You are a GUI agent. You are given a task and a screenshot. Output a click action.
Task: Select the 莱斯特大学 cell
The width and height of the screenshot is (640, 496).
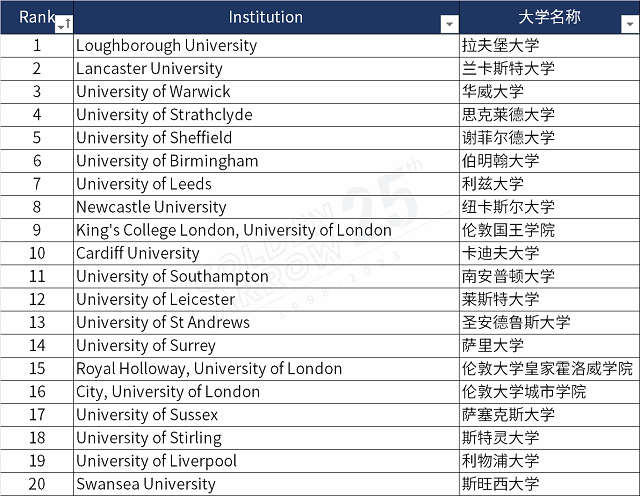(x=549, y=299)
